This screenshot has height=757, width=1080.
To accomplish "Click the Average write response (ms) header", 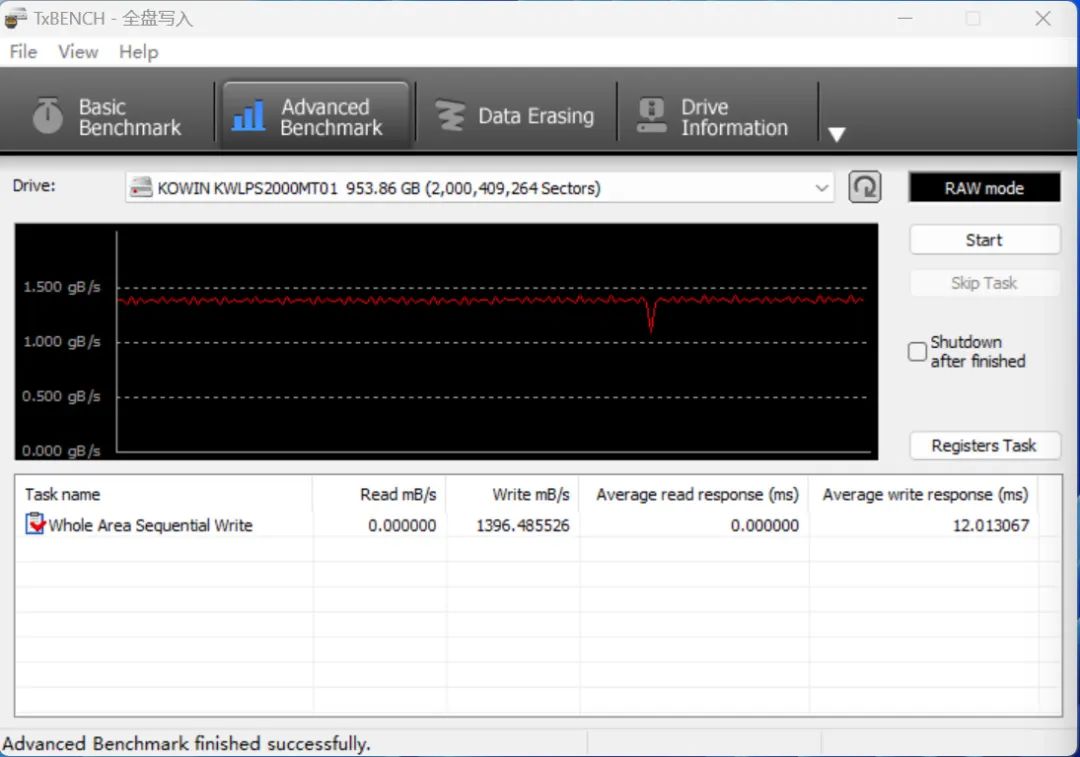I will tap(924, 495).
